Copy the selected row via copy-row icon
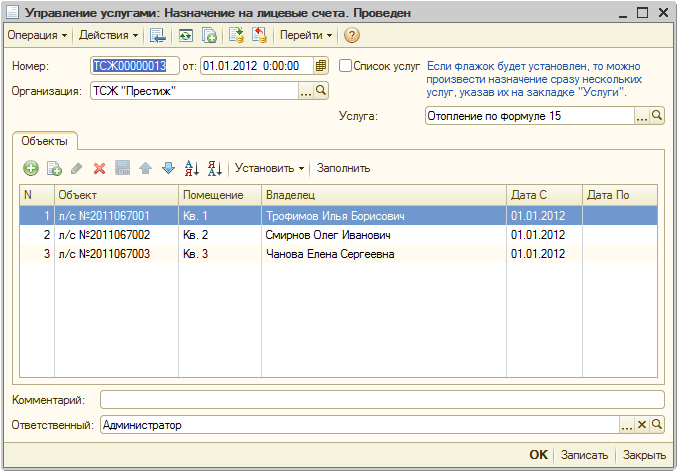 [54, 168]
